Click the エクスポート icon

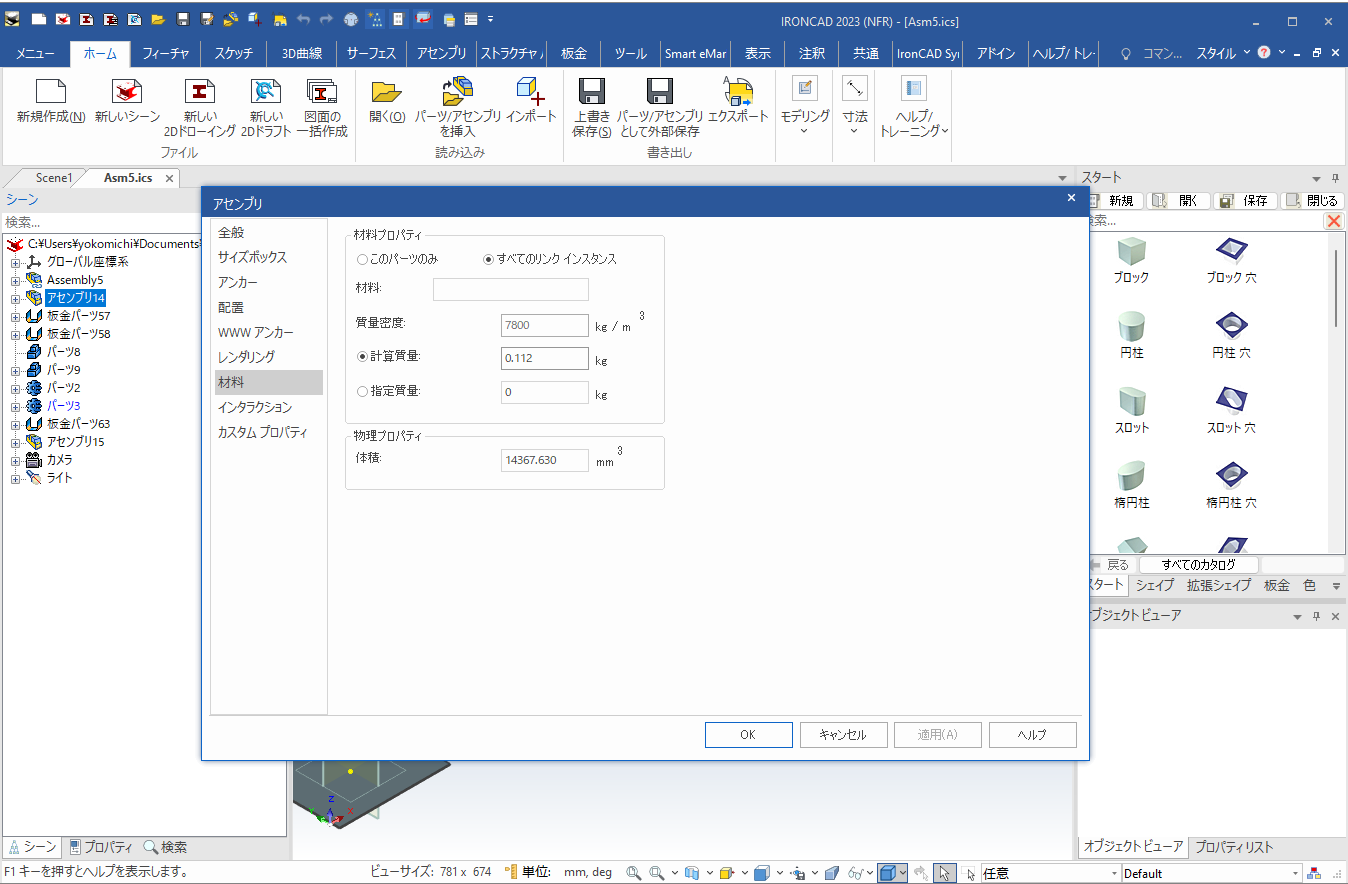coord(738,93)
